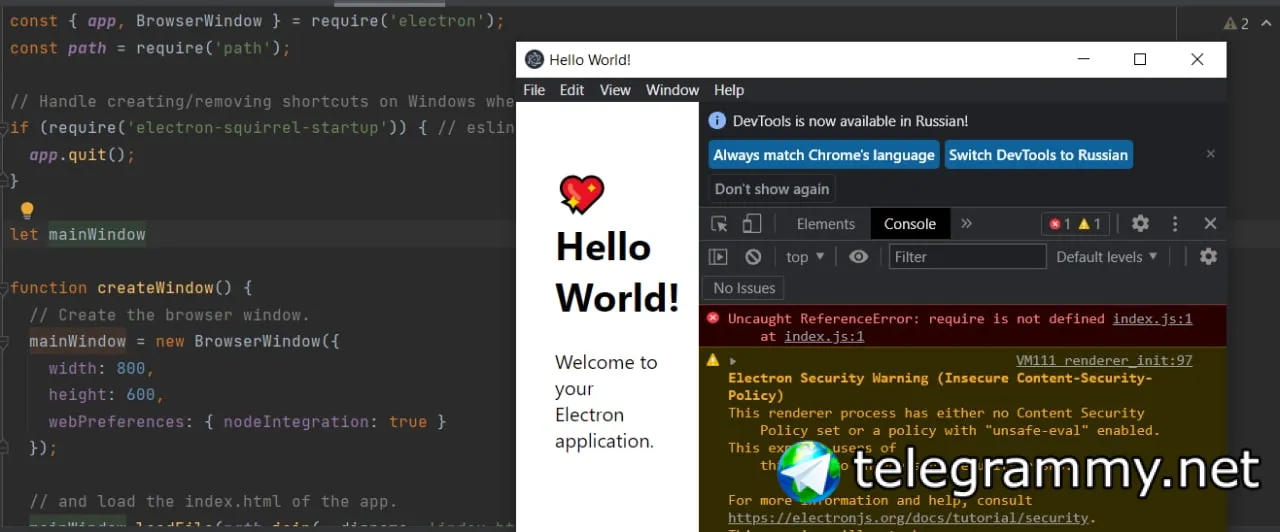Viewport: 1280px width, 532px height.
Task: Open the Help menu in Hello World window
Action: [x=729, y=90]
